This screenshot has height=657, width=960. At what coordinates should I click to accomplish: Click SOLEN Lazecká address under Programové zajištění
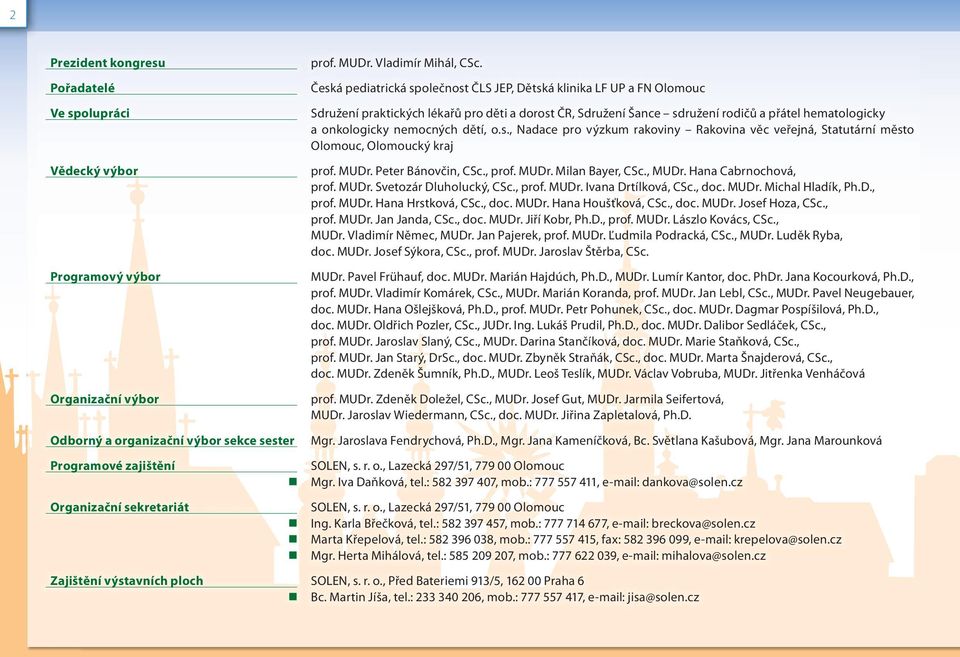437,466
